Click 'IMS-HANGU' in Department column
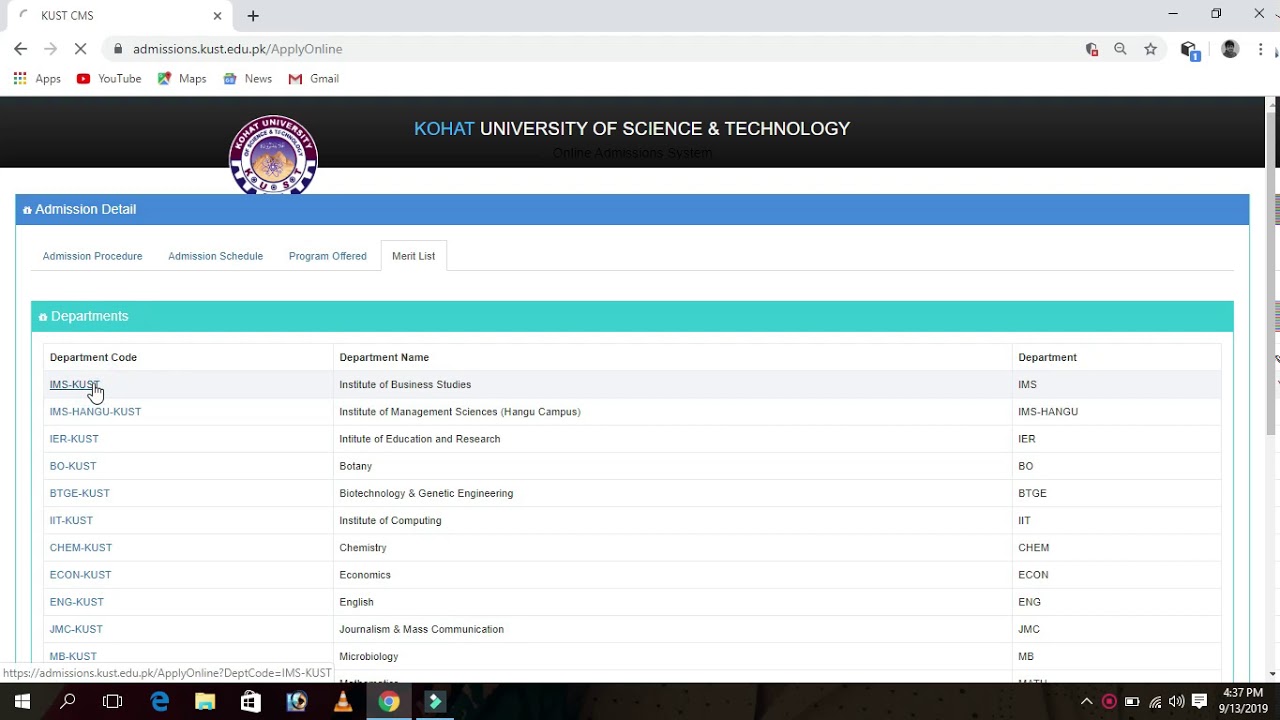The height and width of the screenshot is (720, 1280). (1048, 412)
